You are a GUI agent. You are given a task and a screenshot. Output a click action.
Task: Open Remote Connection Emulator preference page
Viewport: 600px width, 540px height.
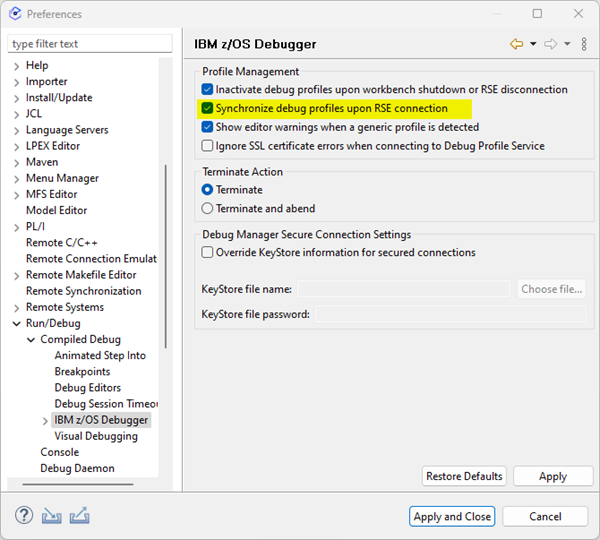91,259
